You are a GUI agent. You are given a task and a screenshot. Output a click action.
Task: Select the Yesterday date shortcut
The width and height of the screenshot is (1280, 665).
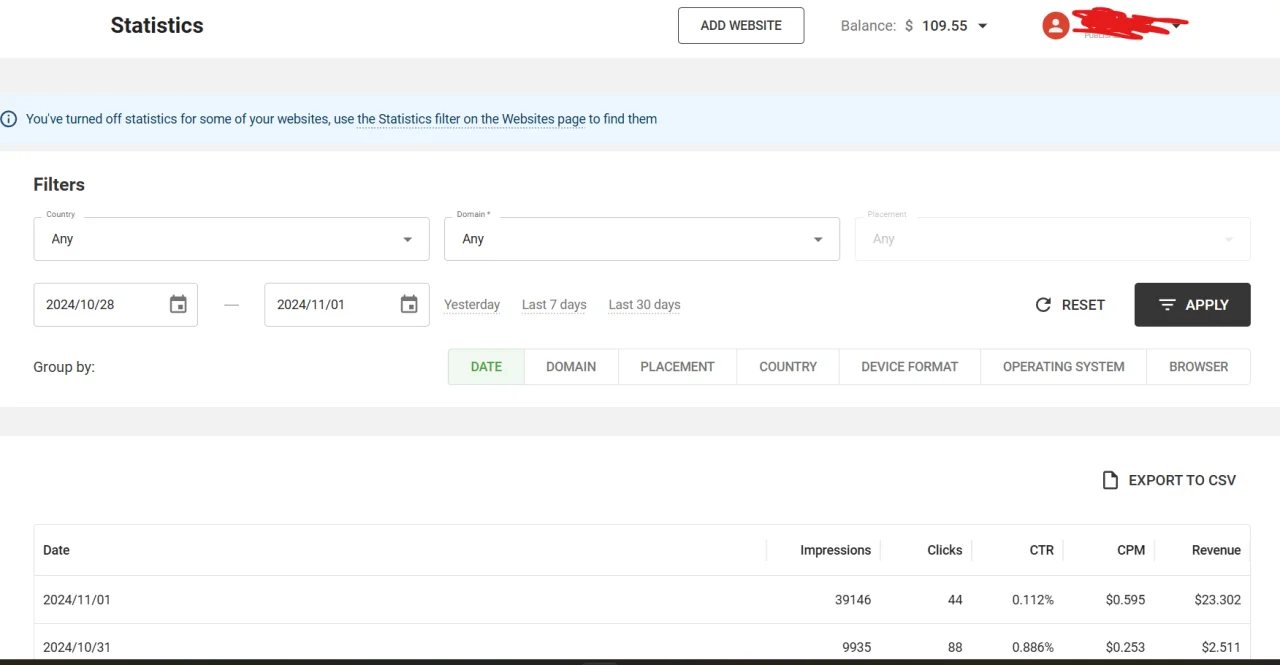[472, 304]
